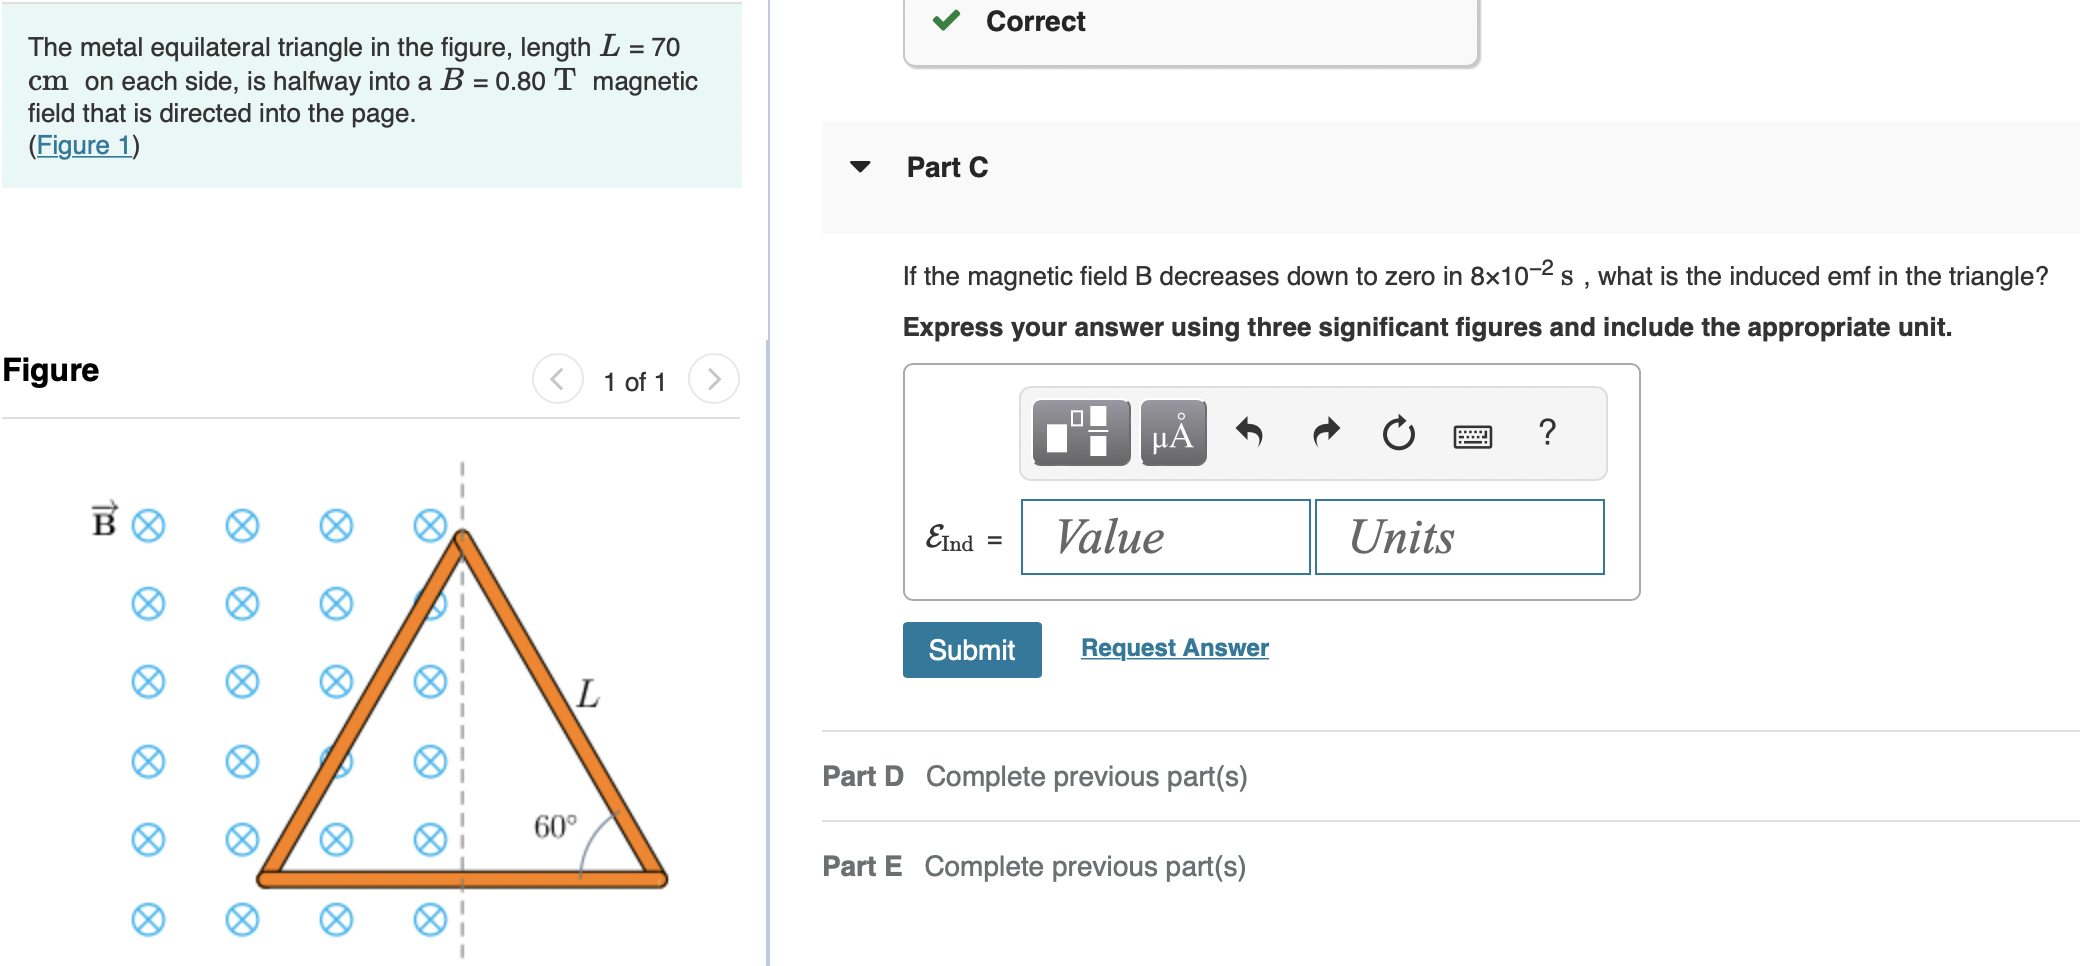
Task: Click the next figure navigation arrow
Action: click(712, 378)
